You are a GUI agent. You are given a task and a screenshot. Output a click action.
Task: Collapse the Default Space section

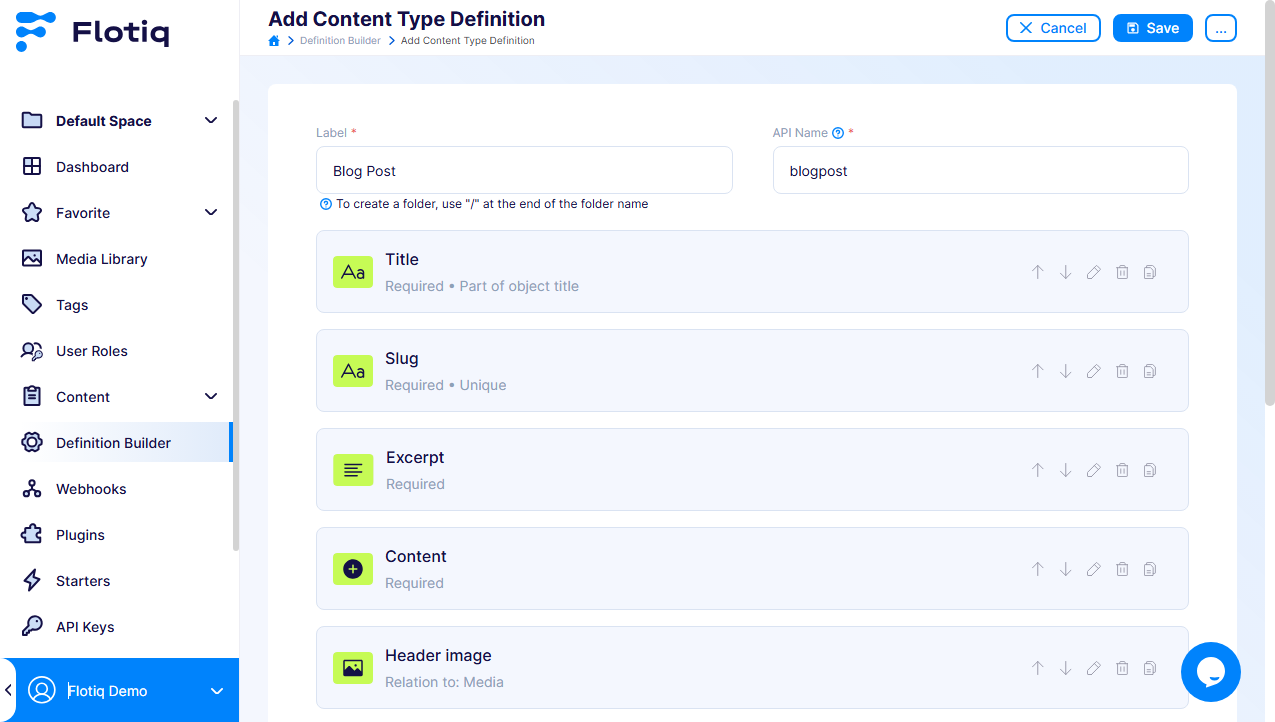[x=211, y=120]
